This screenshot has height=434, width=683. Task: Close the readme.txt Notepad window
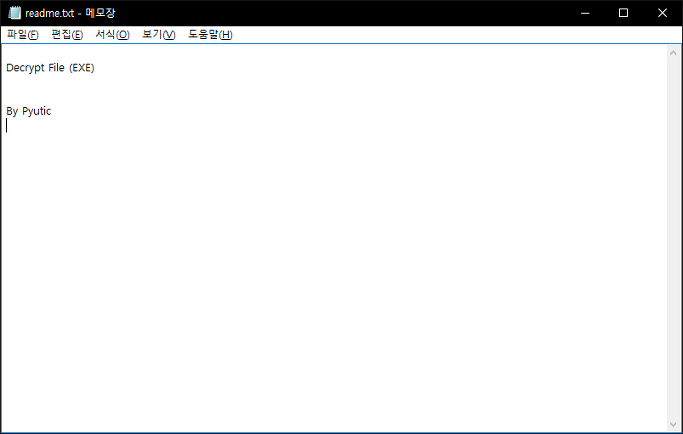662,13
